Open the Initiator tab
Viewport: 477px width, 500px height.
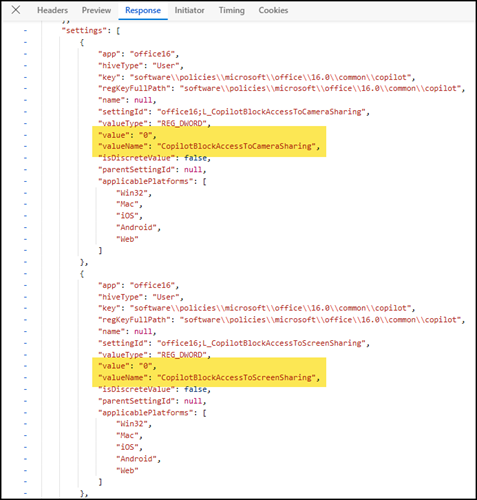pos(189,10)
